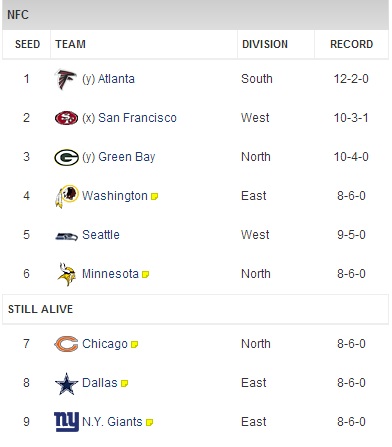This screenshot has height=447, width=392.
Task: Open the yellow note beside Chicago
Action: point(134,344)
